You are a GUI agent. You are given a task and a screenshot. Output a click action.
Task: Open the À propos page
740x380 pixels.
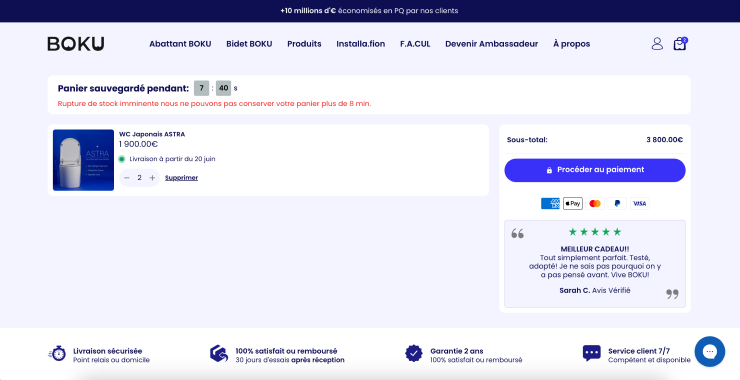572,44
